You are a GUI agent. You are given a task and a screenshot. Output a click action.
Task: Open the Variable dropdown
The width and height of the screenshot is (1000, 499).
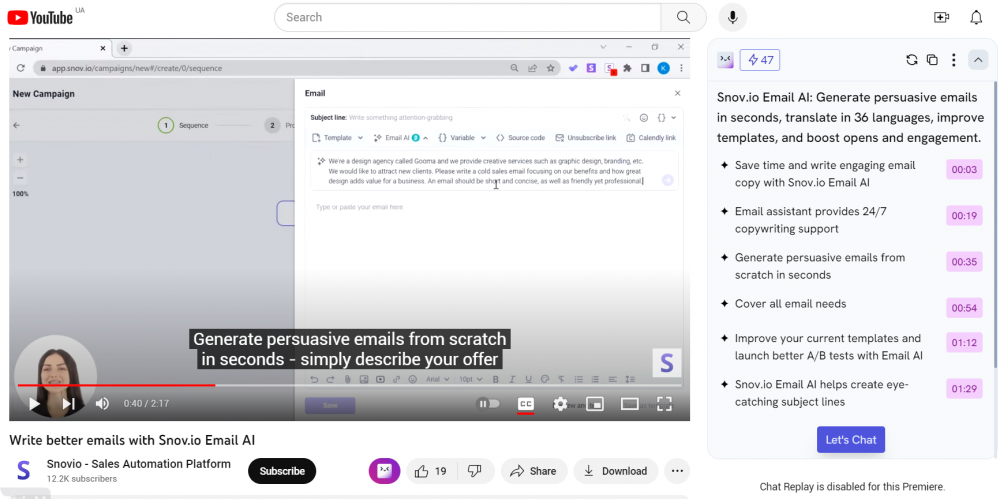point(462,138)
